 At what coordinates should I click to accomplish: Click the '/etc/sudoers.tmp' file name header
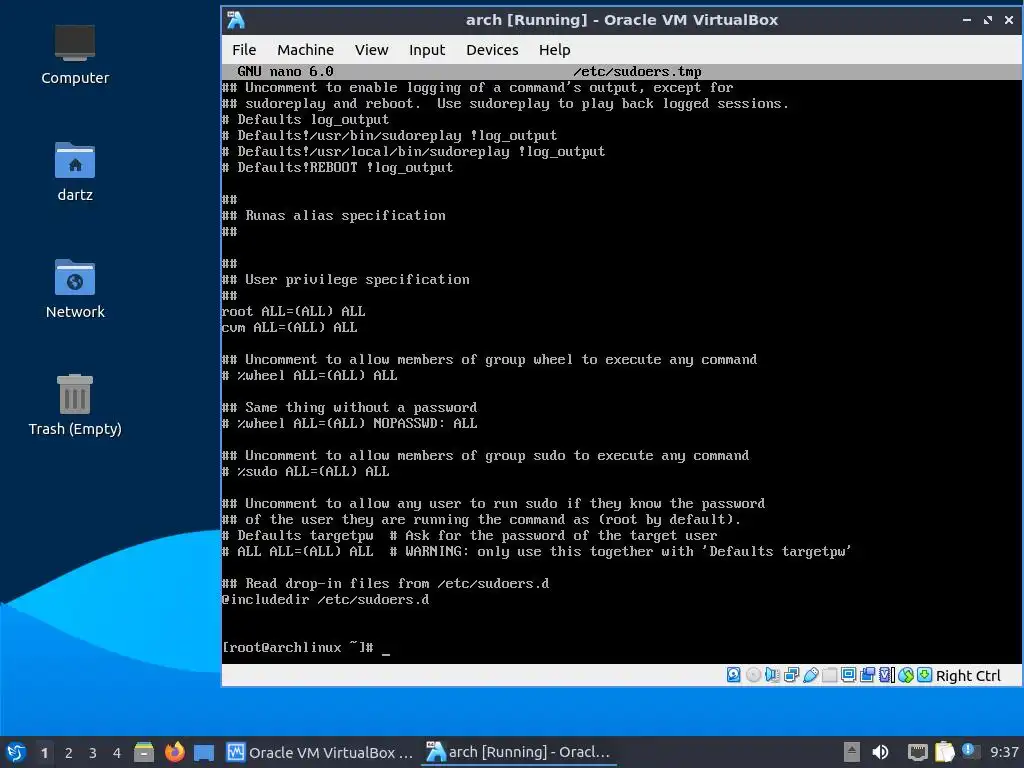click(637, 71)
